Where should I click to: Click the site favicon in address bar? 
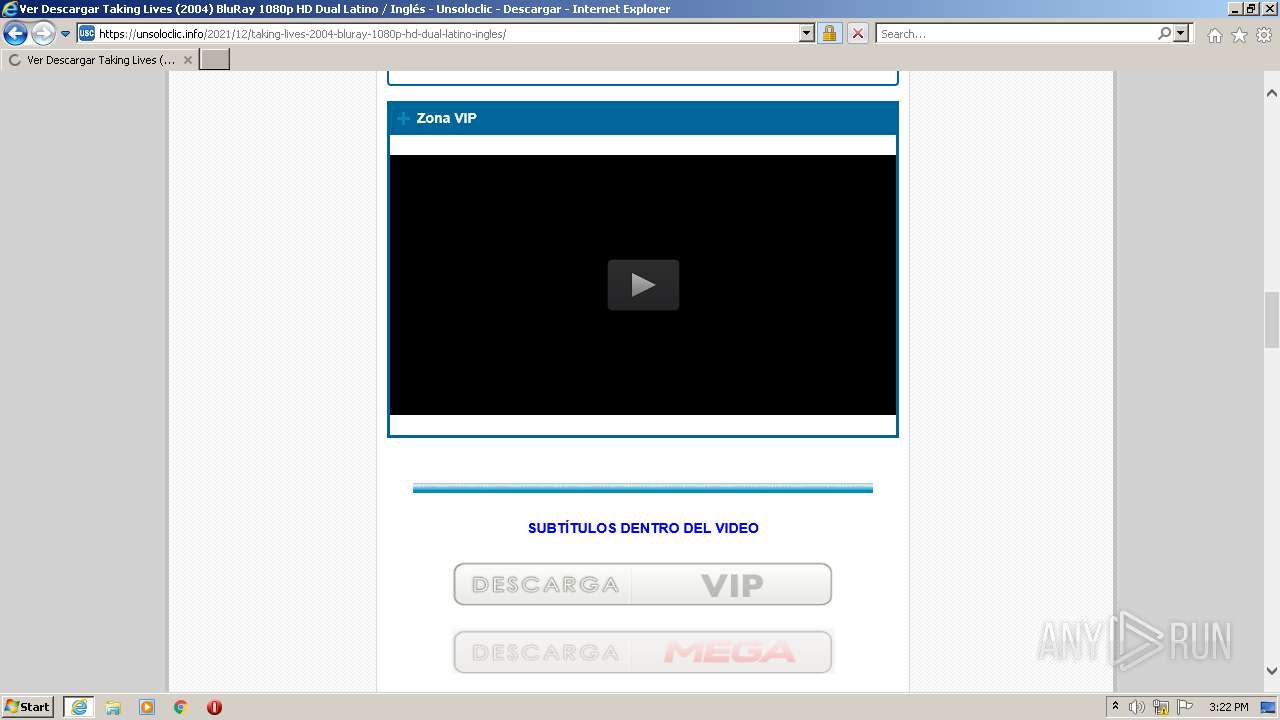click(87, 34)
